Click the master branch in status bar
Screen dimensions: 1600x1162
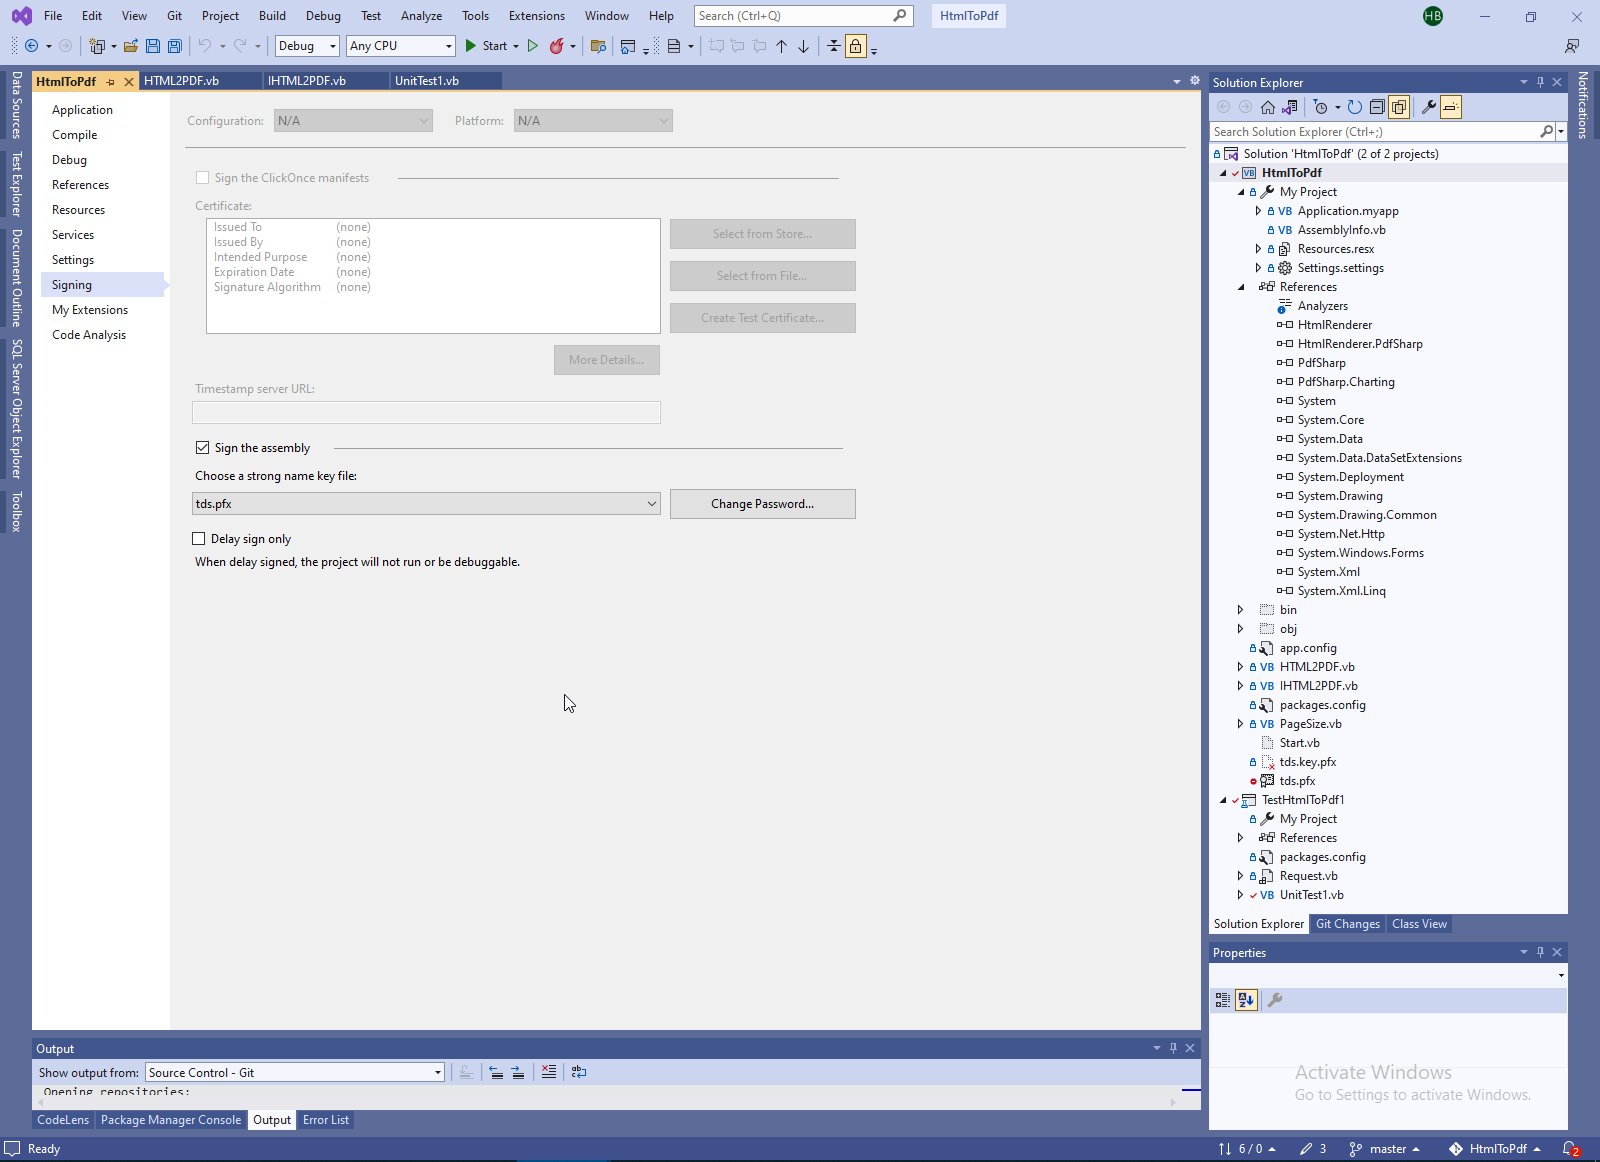pos(1385,1149)
